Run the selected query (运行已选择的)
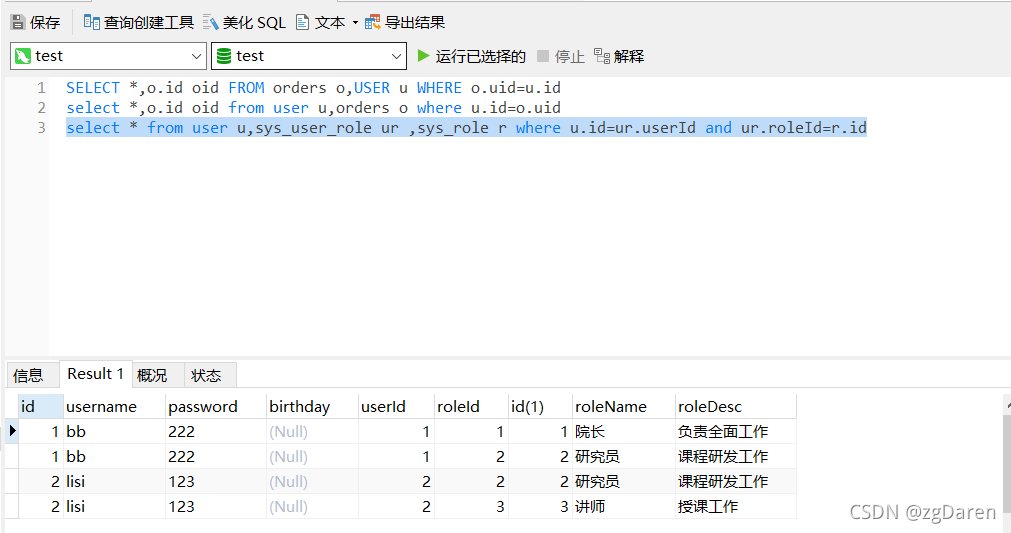Screen dimensions: 1011x533 click(471, 56)
